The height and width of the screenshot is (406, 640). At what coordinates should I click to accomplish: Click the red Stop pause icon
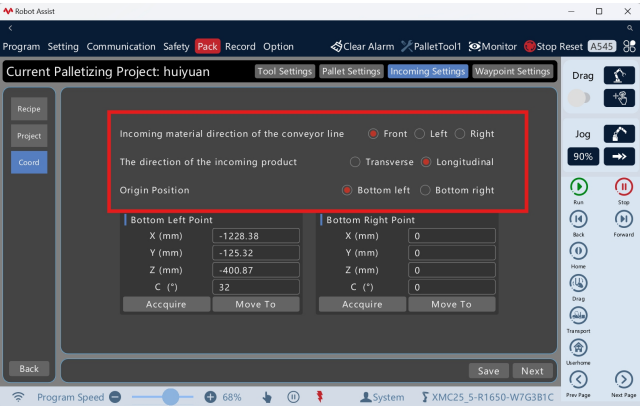[x=623, y=187]
